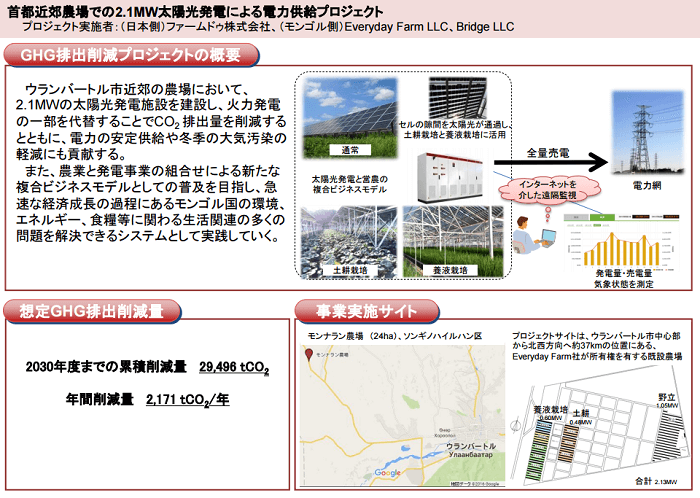Click the red map pin for モンナラン農場

308,355
